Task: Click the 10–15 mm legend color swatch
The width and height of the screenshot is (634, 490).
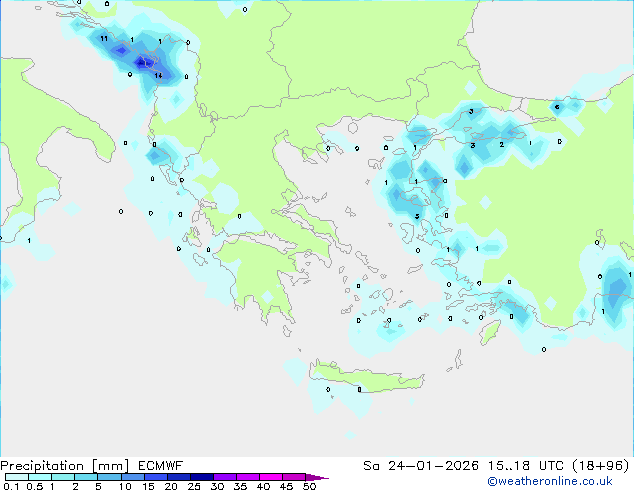Action: click(x=133, y=477)
